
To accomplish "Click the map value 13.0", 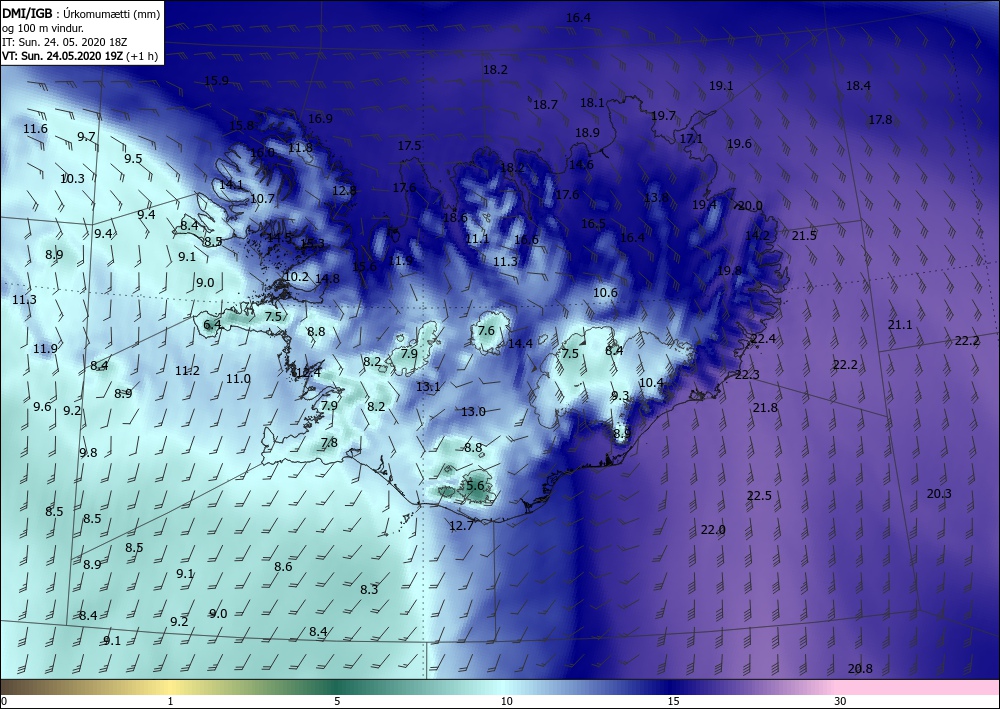I will [473, 411].
